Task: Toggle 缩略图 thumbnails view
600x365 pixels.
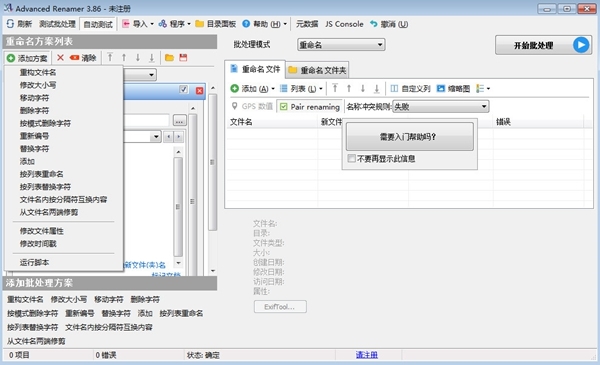Action: click(x=453, y=89)
